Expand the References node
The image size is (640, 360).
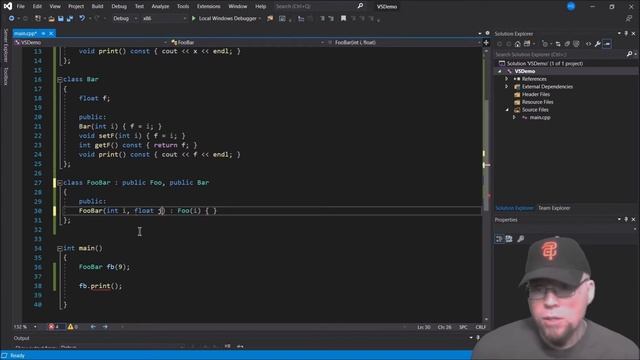507,79
